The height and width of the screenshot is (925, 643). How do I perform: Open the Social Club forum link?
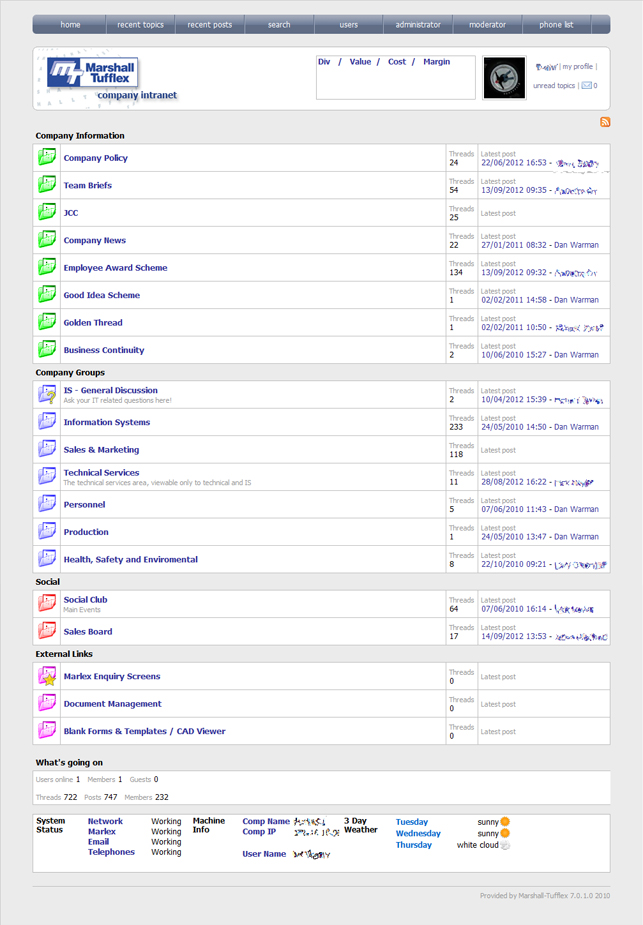coord(86,599)
